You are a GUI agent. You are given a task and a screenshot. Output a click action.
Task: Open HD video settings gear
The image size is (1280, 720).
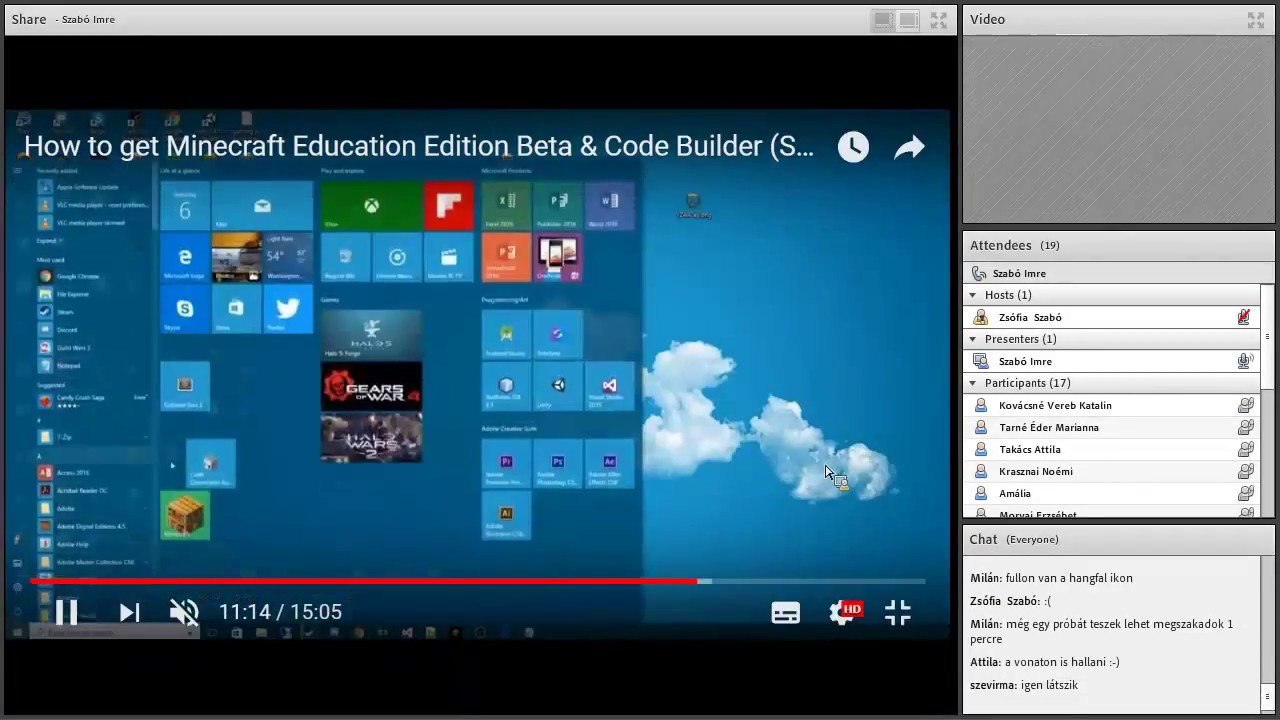coord(845,612)
